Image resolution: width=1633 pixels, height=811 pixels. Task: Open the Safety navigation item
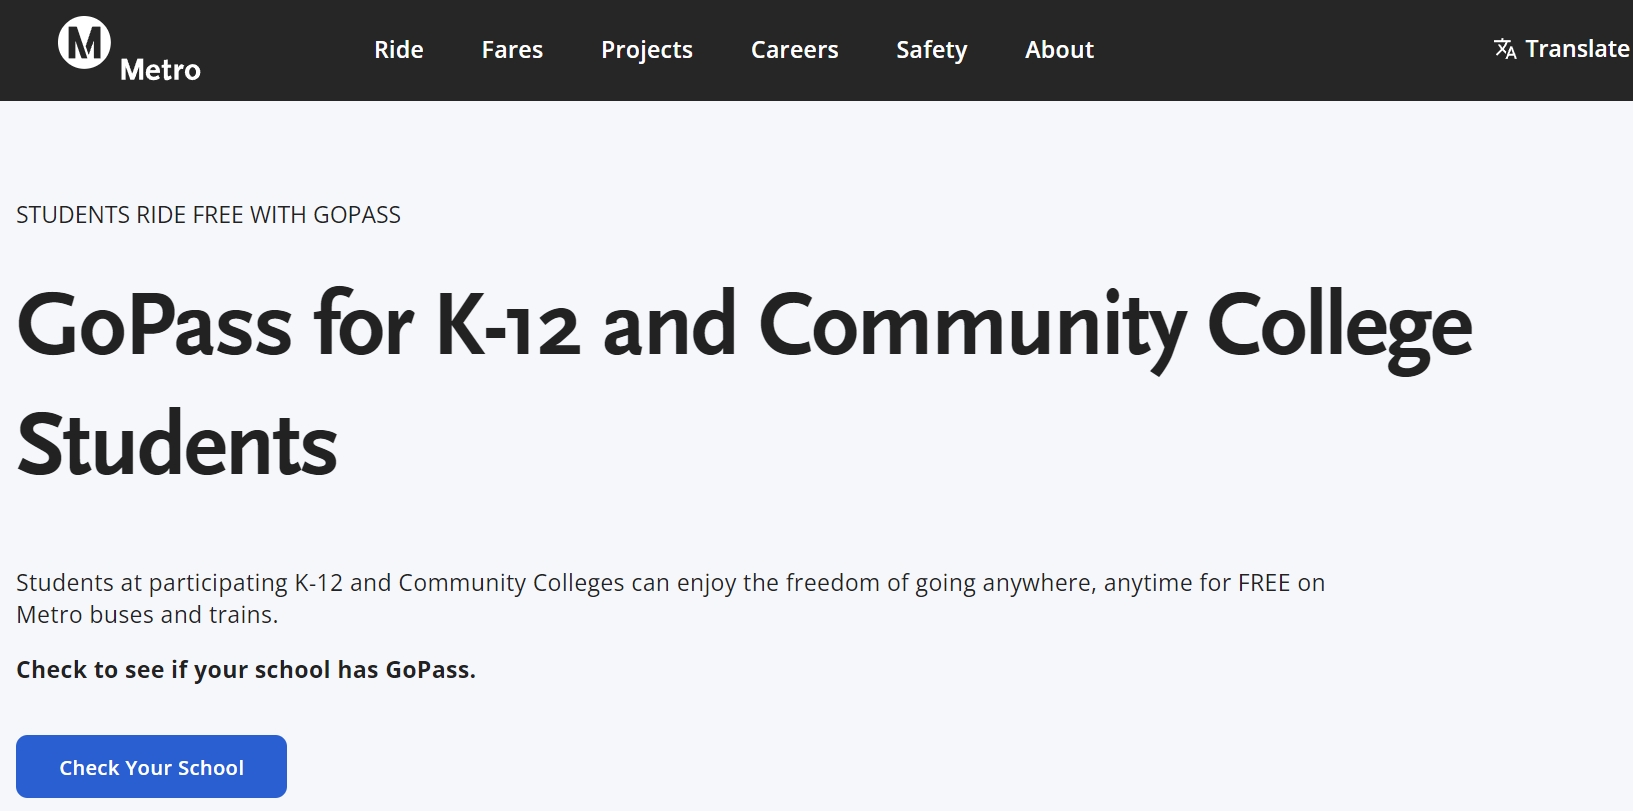coord(932,50)
